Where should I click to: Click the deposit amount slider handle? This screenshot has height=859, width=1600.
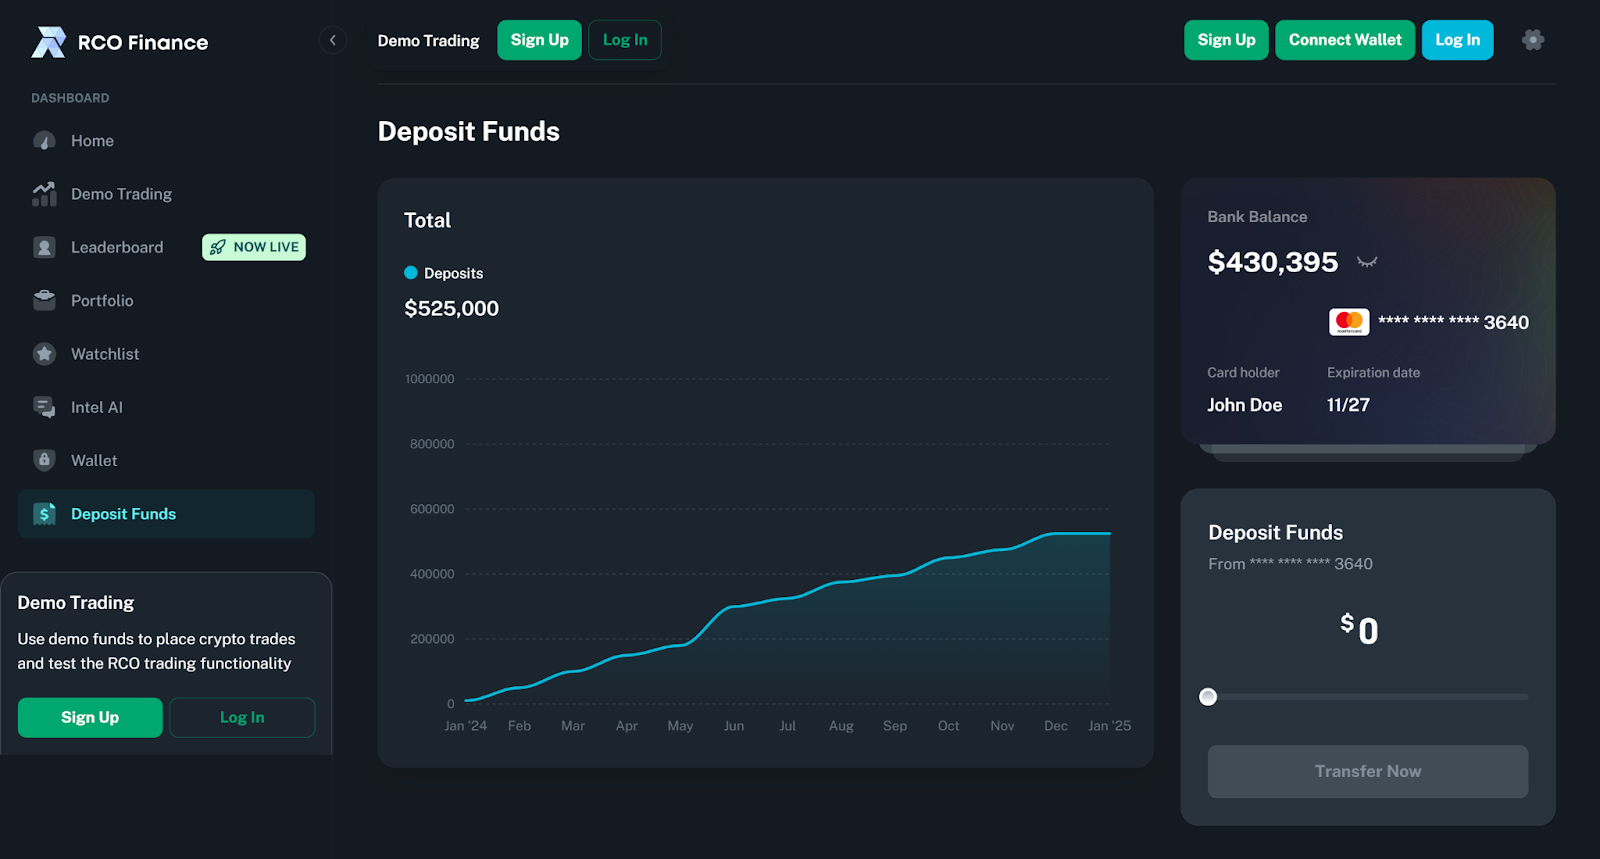coord(1208,697)
